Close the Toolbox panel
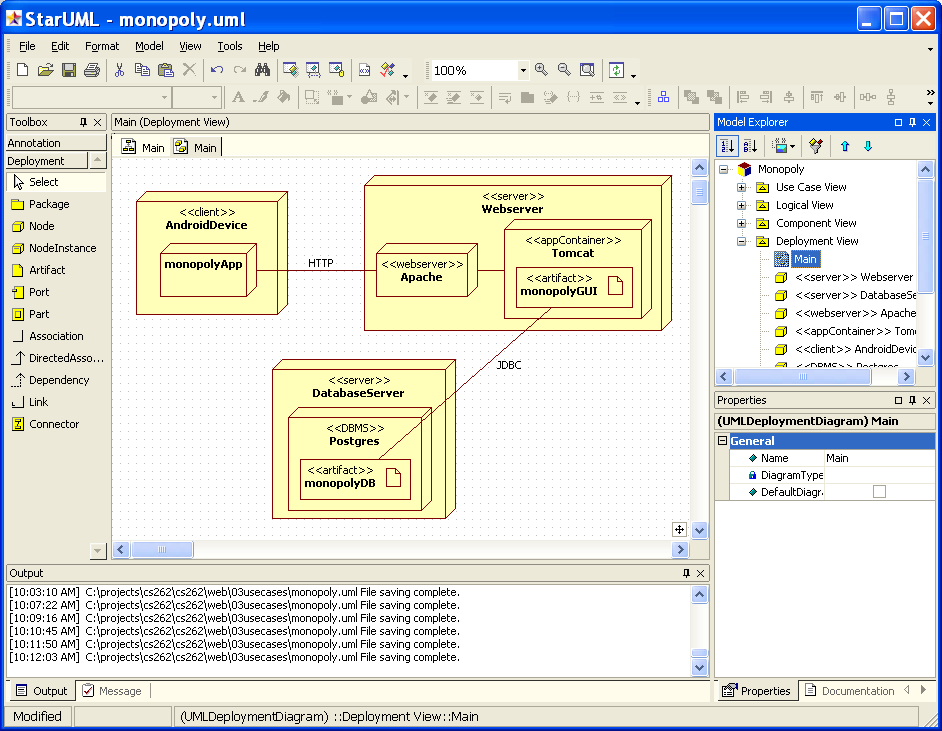Screen dimensions: 942x731 [97, 122]
